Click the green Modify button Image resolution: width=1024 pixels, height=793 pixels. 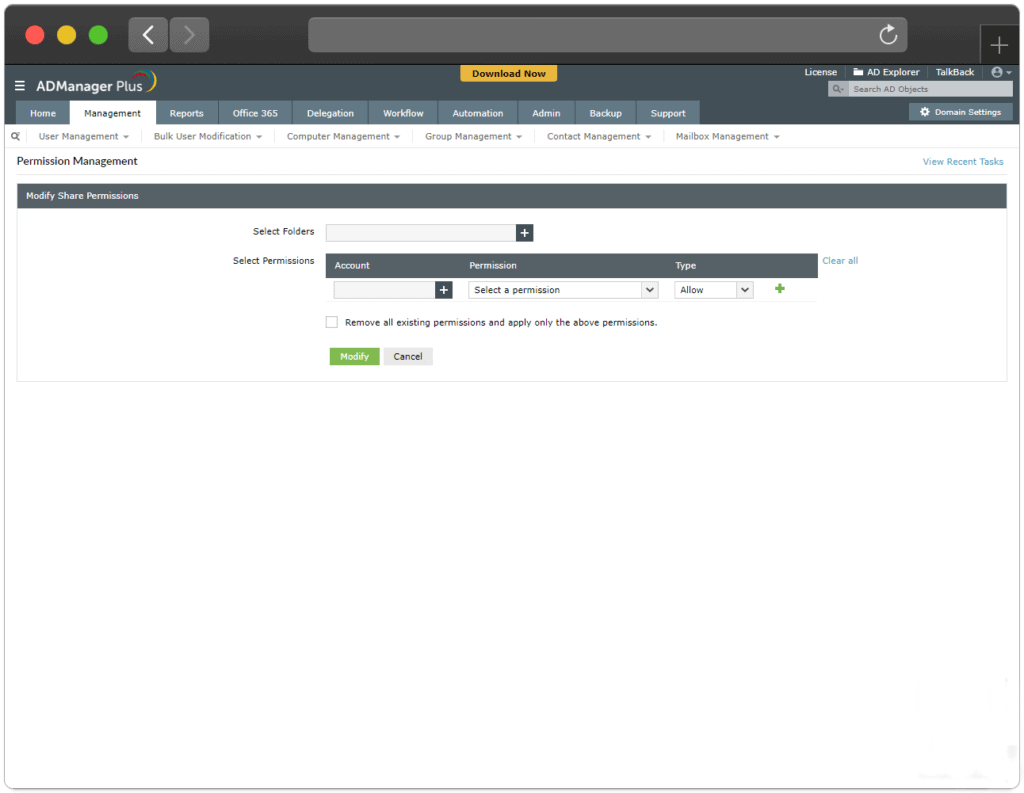355,357
